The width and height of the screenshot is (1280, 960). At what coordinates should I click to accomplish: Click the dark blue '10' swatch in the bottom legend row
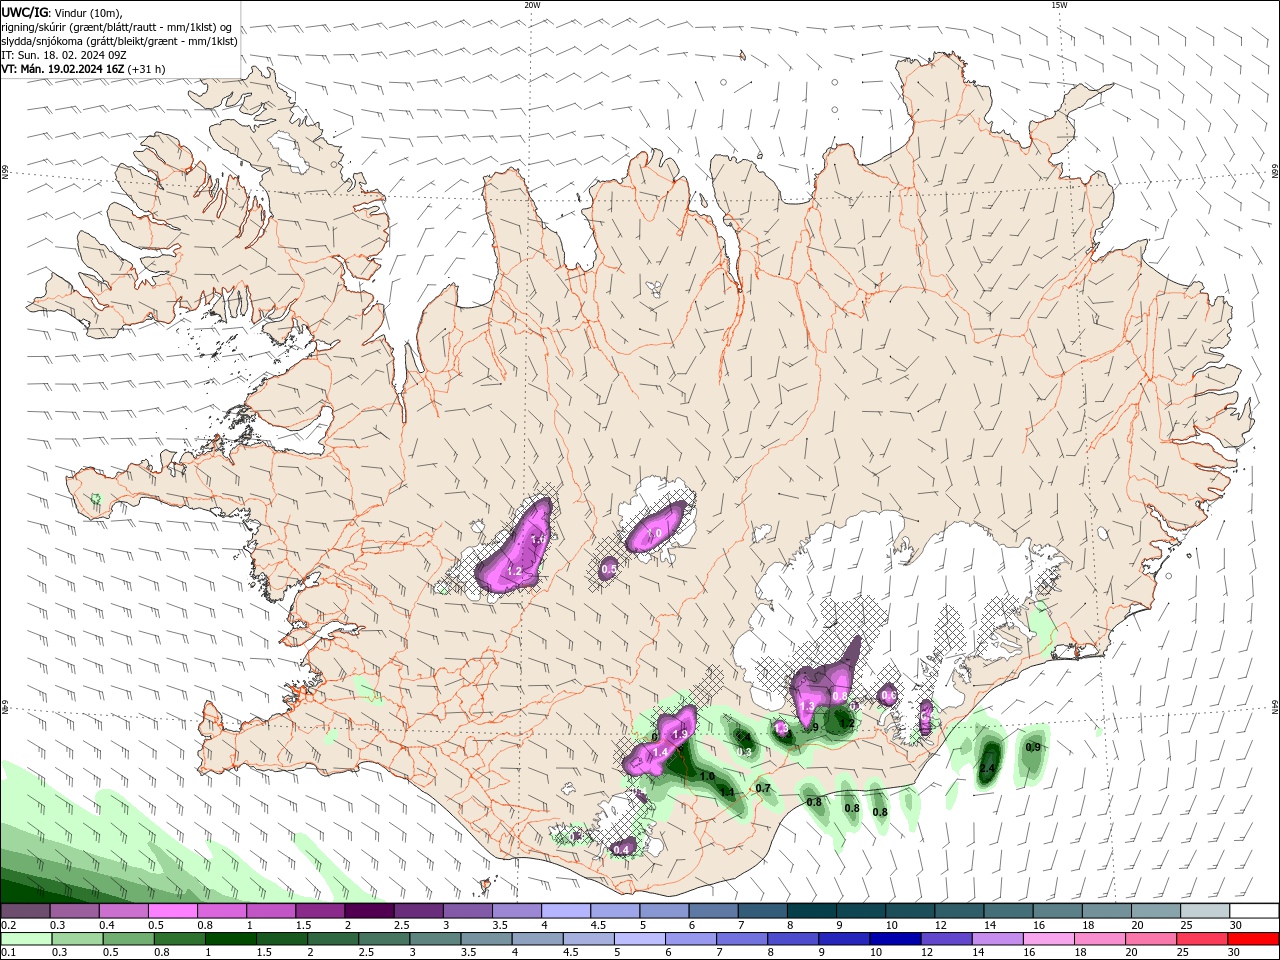[x=893, y=939]
